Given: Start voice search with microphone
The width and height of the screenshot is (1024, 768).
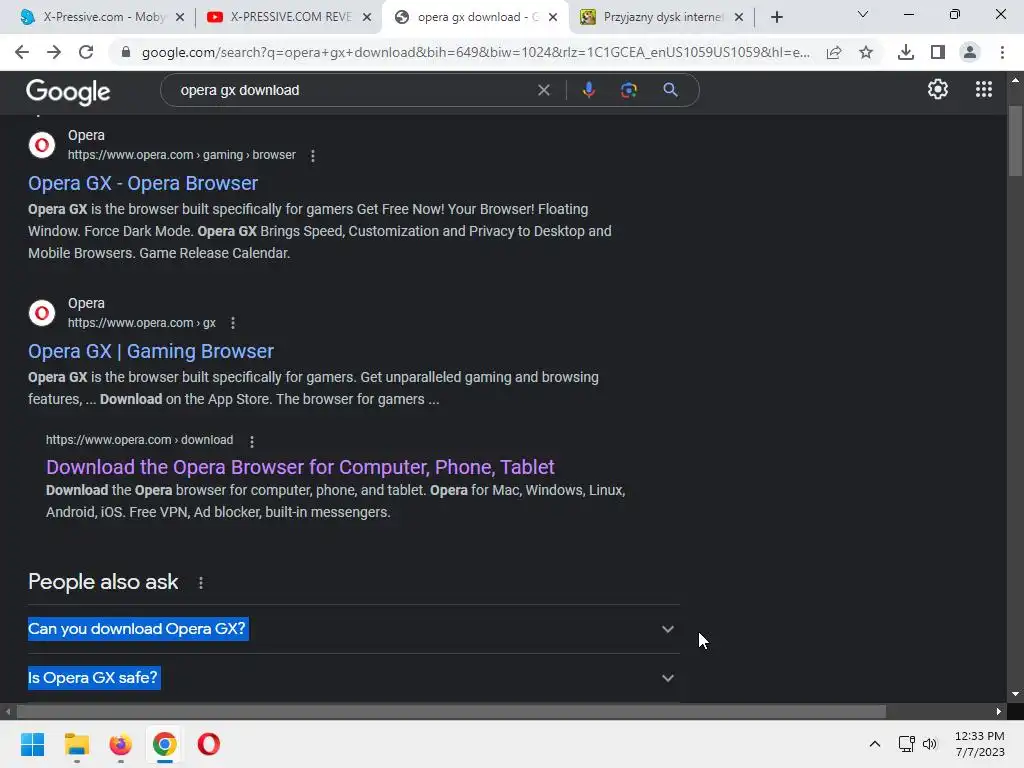Looking at the screenshot, I should pos(588,90).
